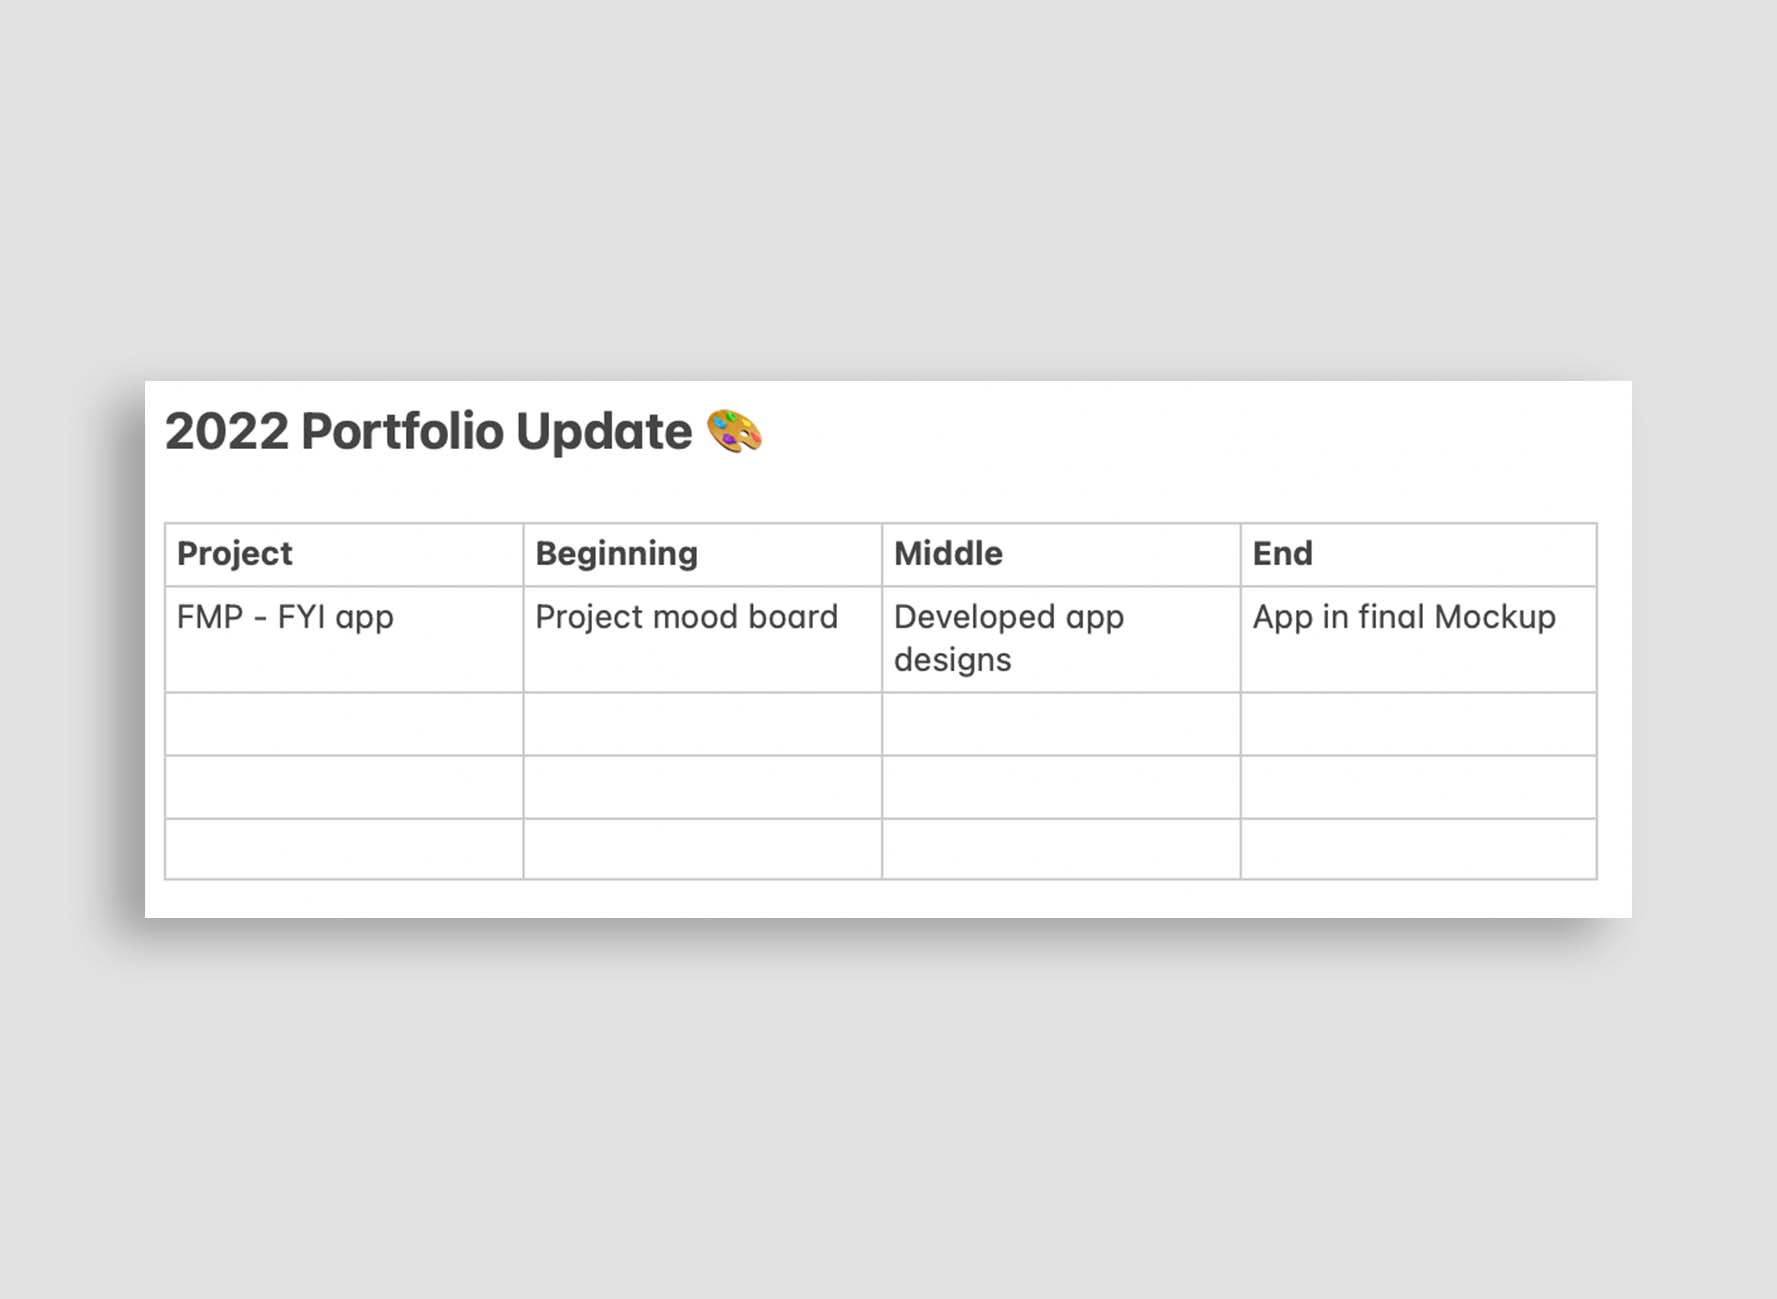
Task: Click empty Project cell in third row
Action: pos(344,724)
